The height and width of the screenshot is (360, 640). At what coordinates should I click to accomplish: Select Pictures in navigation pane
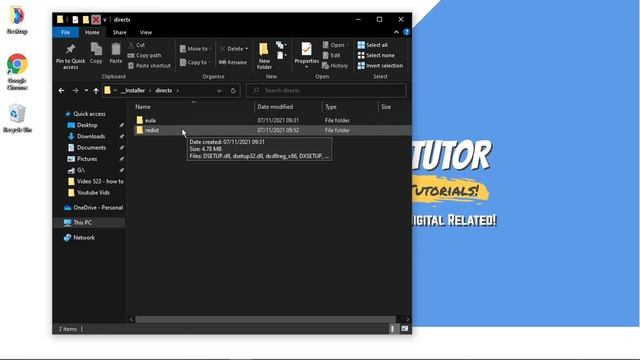pos(87,159)
